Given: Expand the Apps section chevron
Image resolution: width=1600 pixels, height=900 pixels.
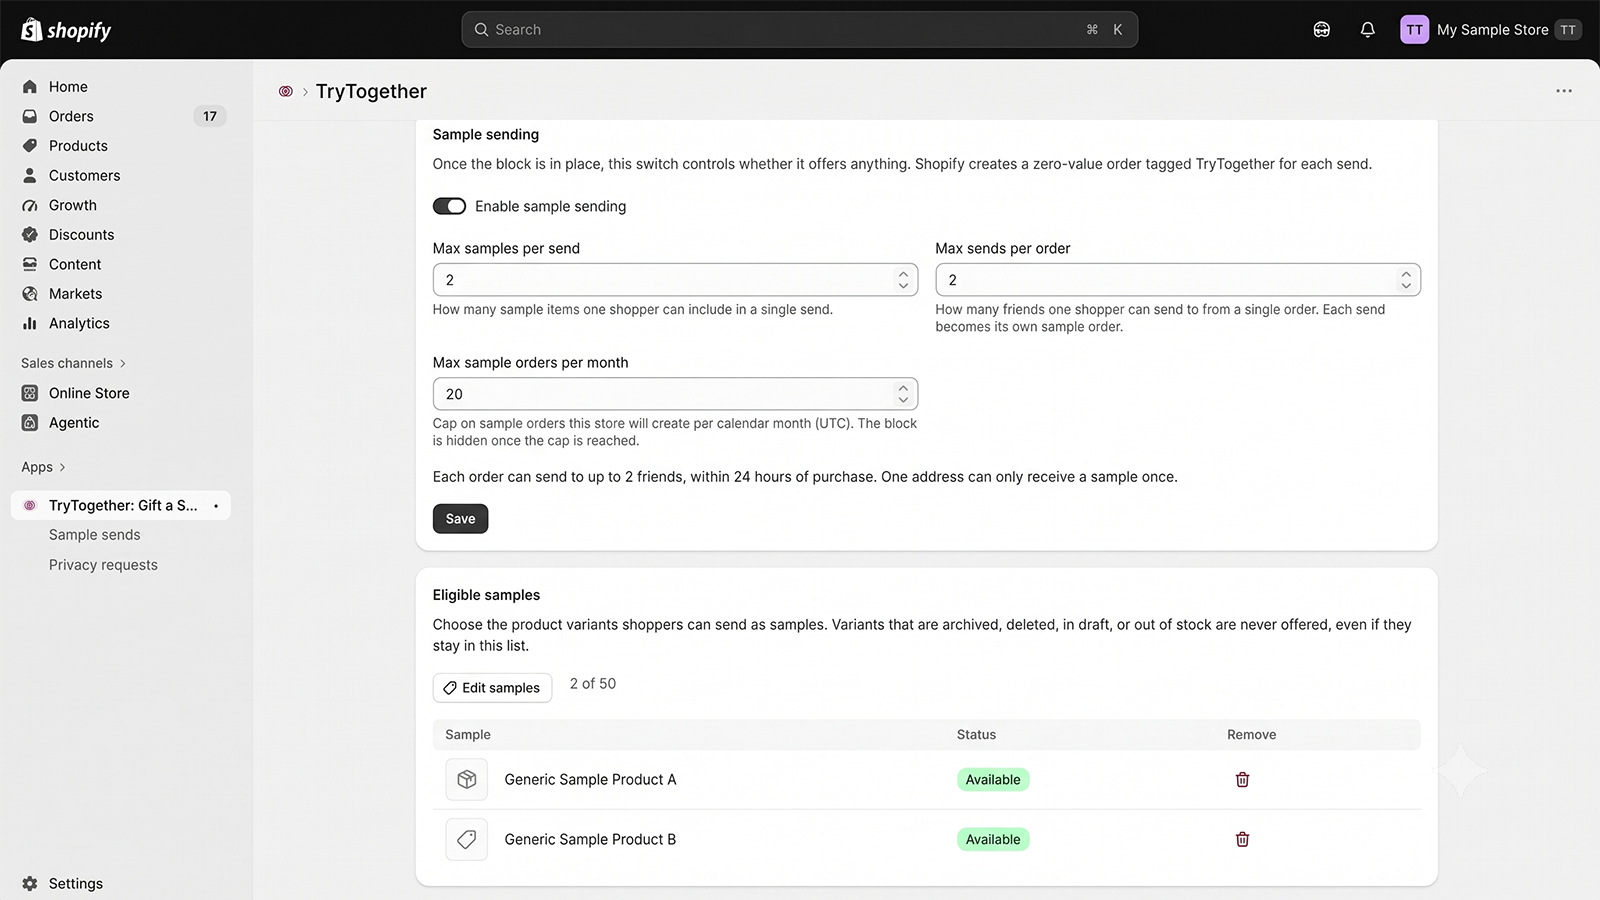Looking at the screenshot, I should click(62, 467).
